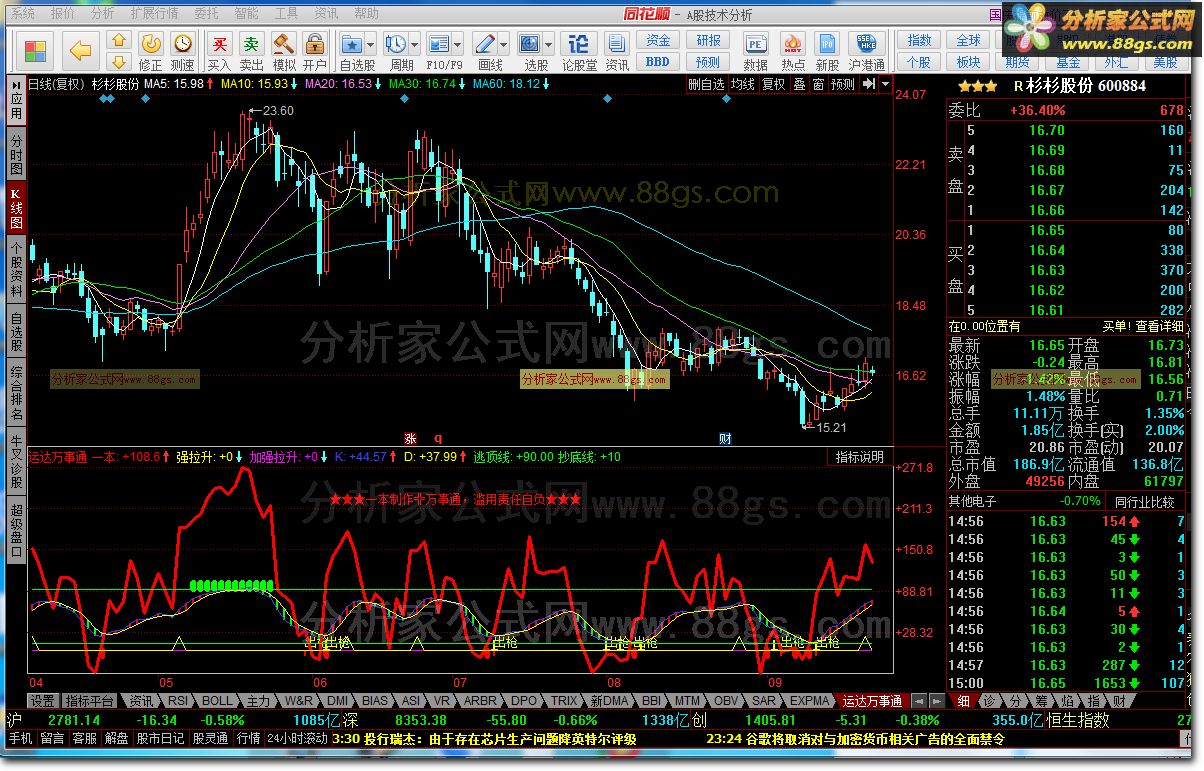Click the 同行业比较 link
Viewport: 1204px width, 771px height.
[1144, 501]
